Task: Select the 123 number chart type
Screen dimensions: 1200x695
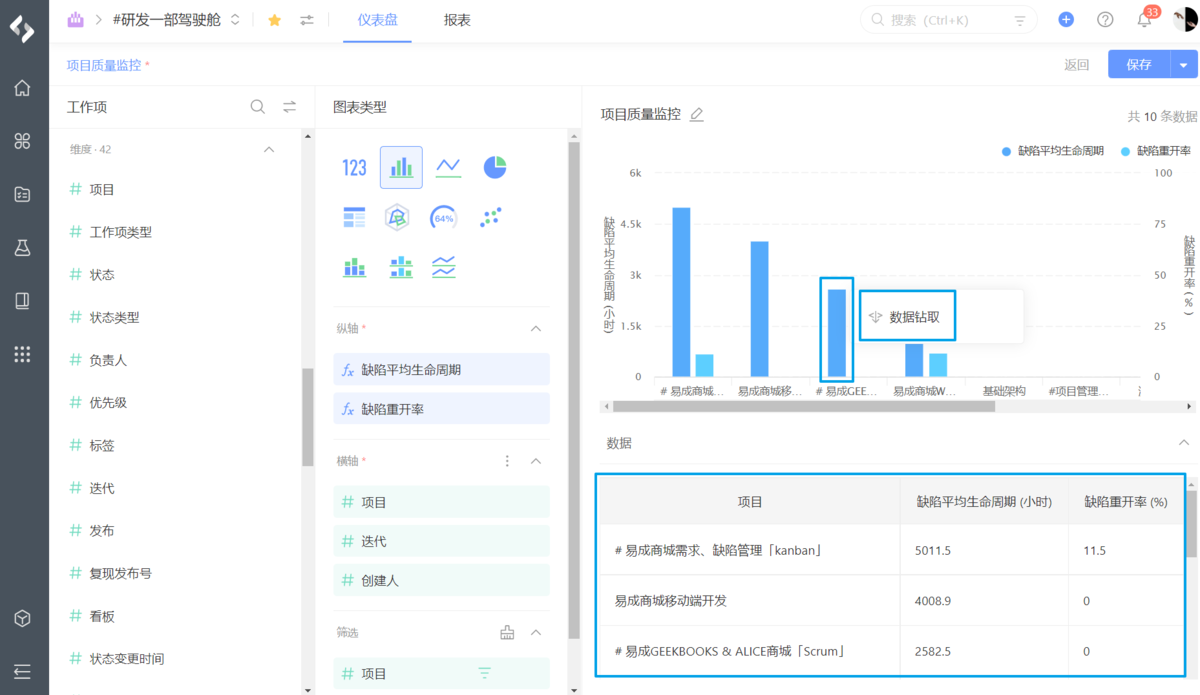Action: tap(354, 167)
